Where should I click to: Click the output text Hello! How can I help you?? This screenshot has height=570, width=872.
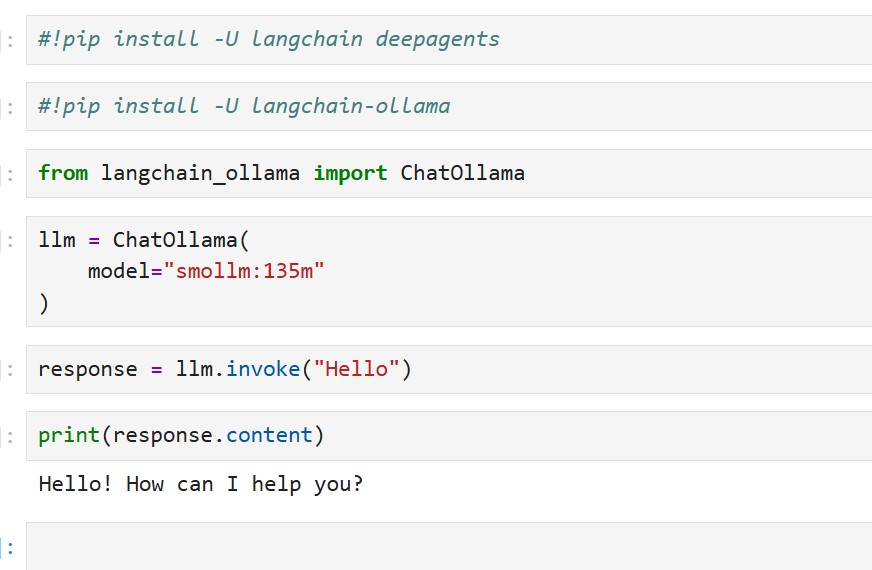tap(201, 484)
